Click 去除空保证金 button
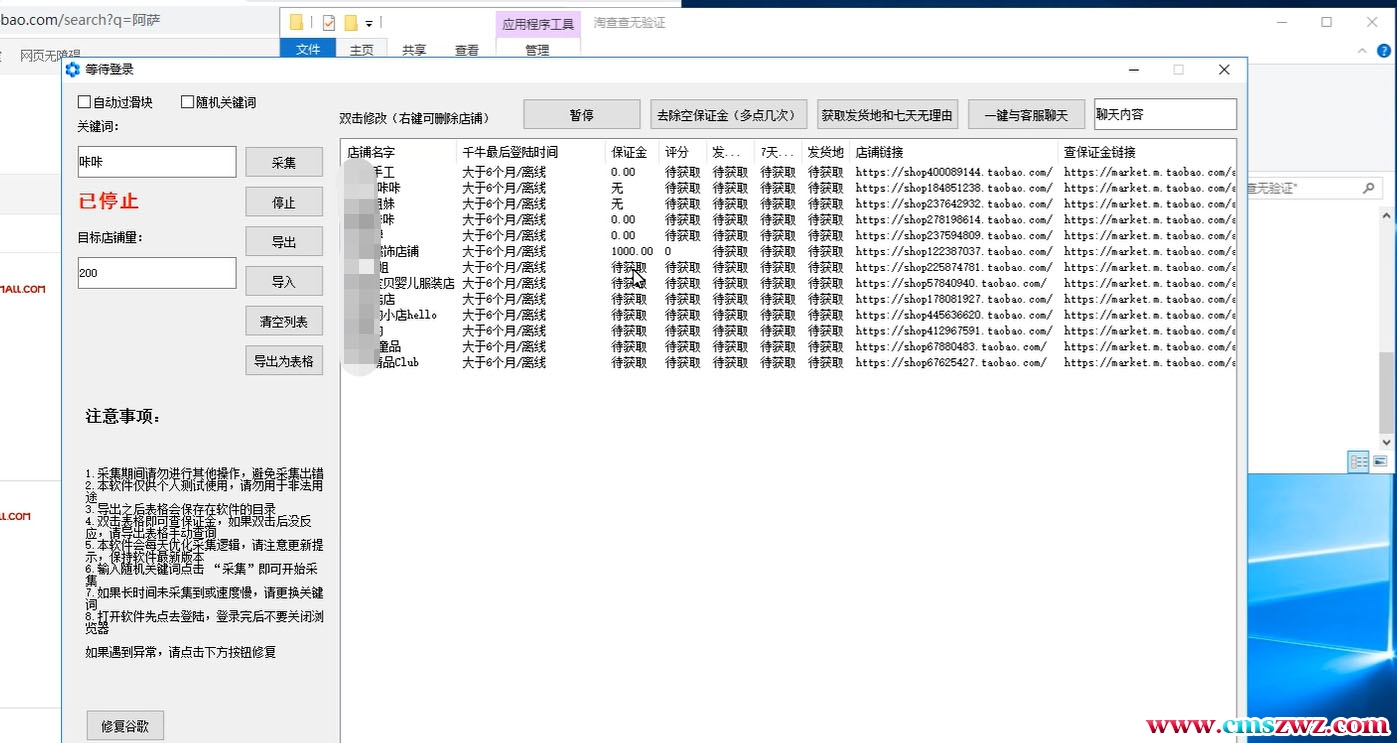 (728, 115)
